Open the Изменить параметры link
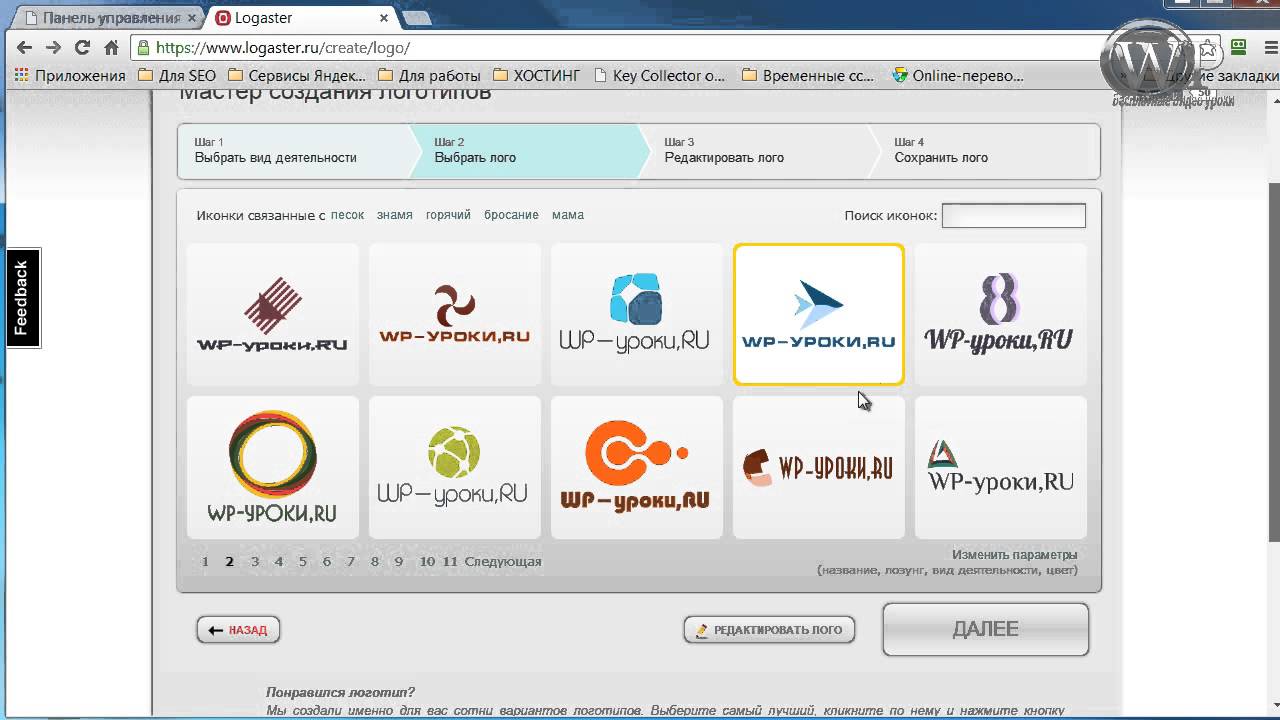The height and width of the screenshot is (720, 1280). tap(1015, 555)
